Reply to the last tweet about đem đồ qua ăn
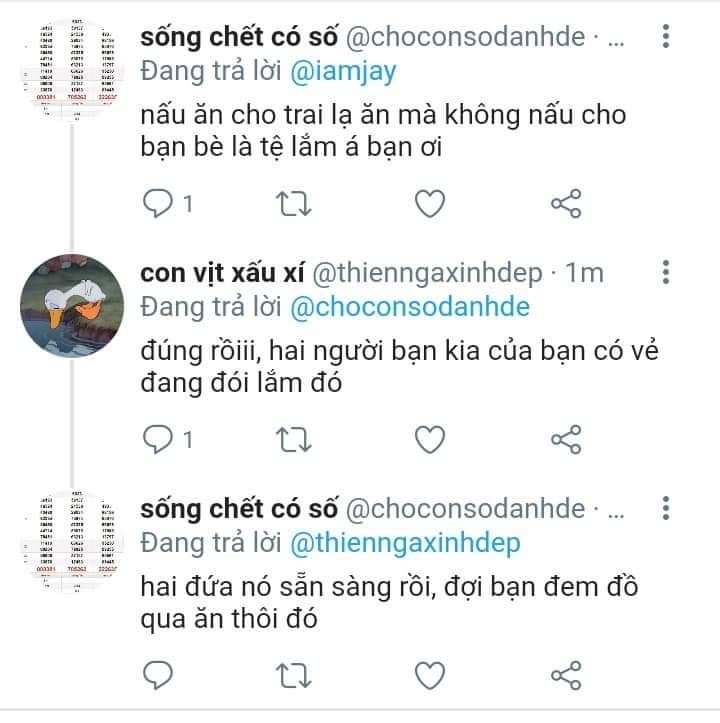This screenshot has width=720, height=723. tap(158, 676)
